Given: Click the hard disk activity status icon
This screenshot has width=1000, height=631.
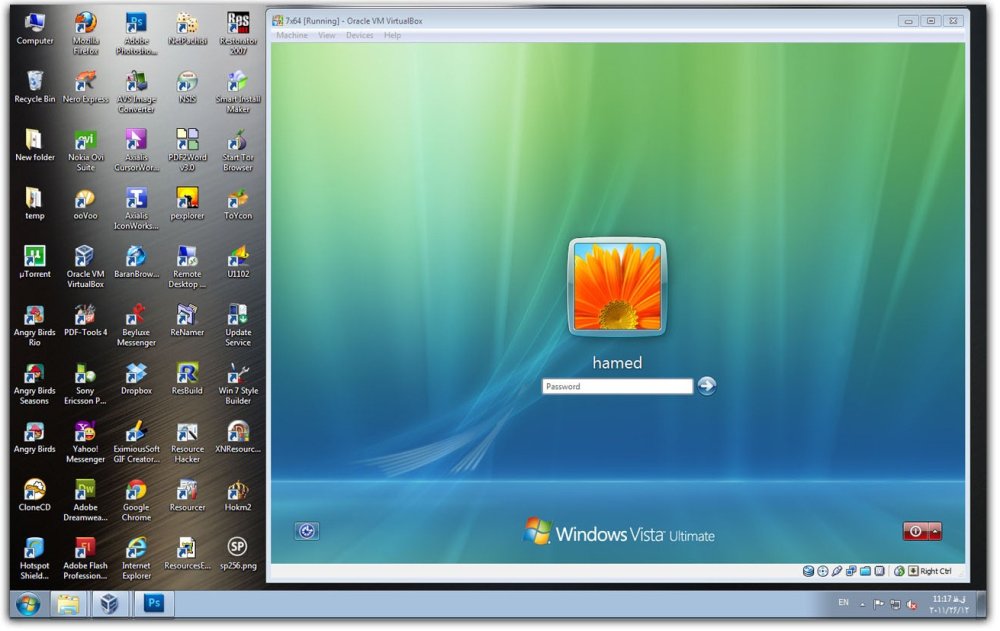Looking at the screenshot, I should [809, 570].
